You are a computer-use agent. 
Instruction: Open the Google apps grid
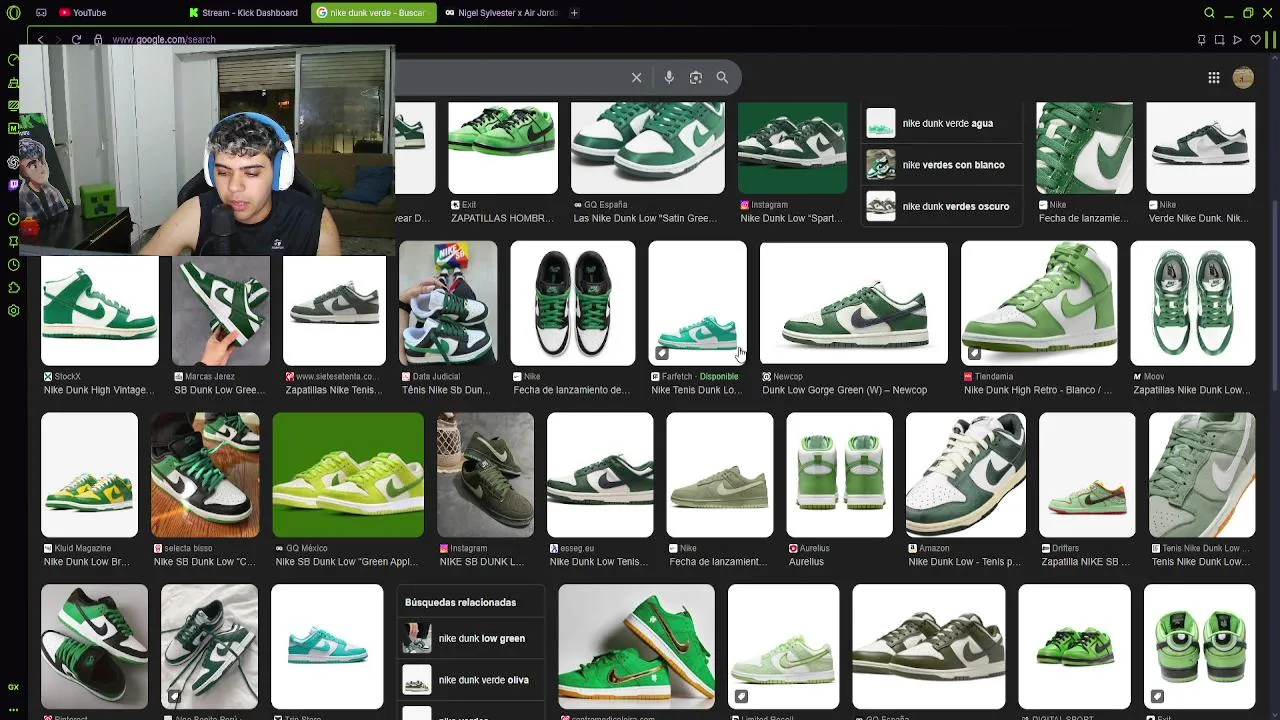click(1213, 78)
